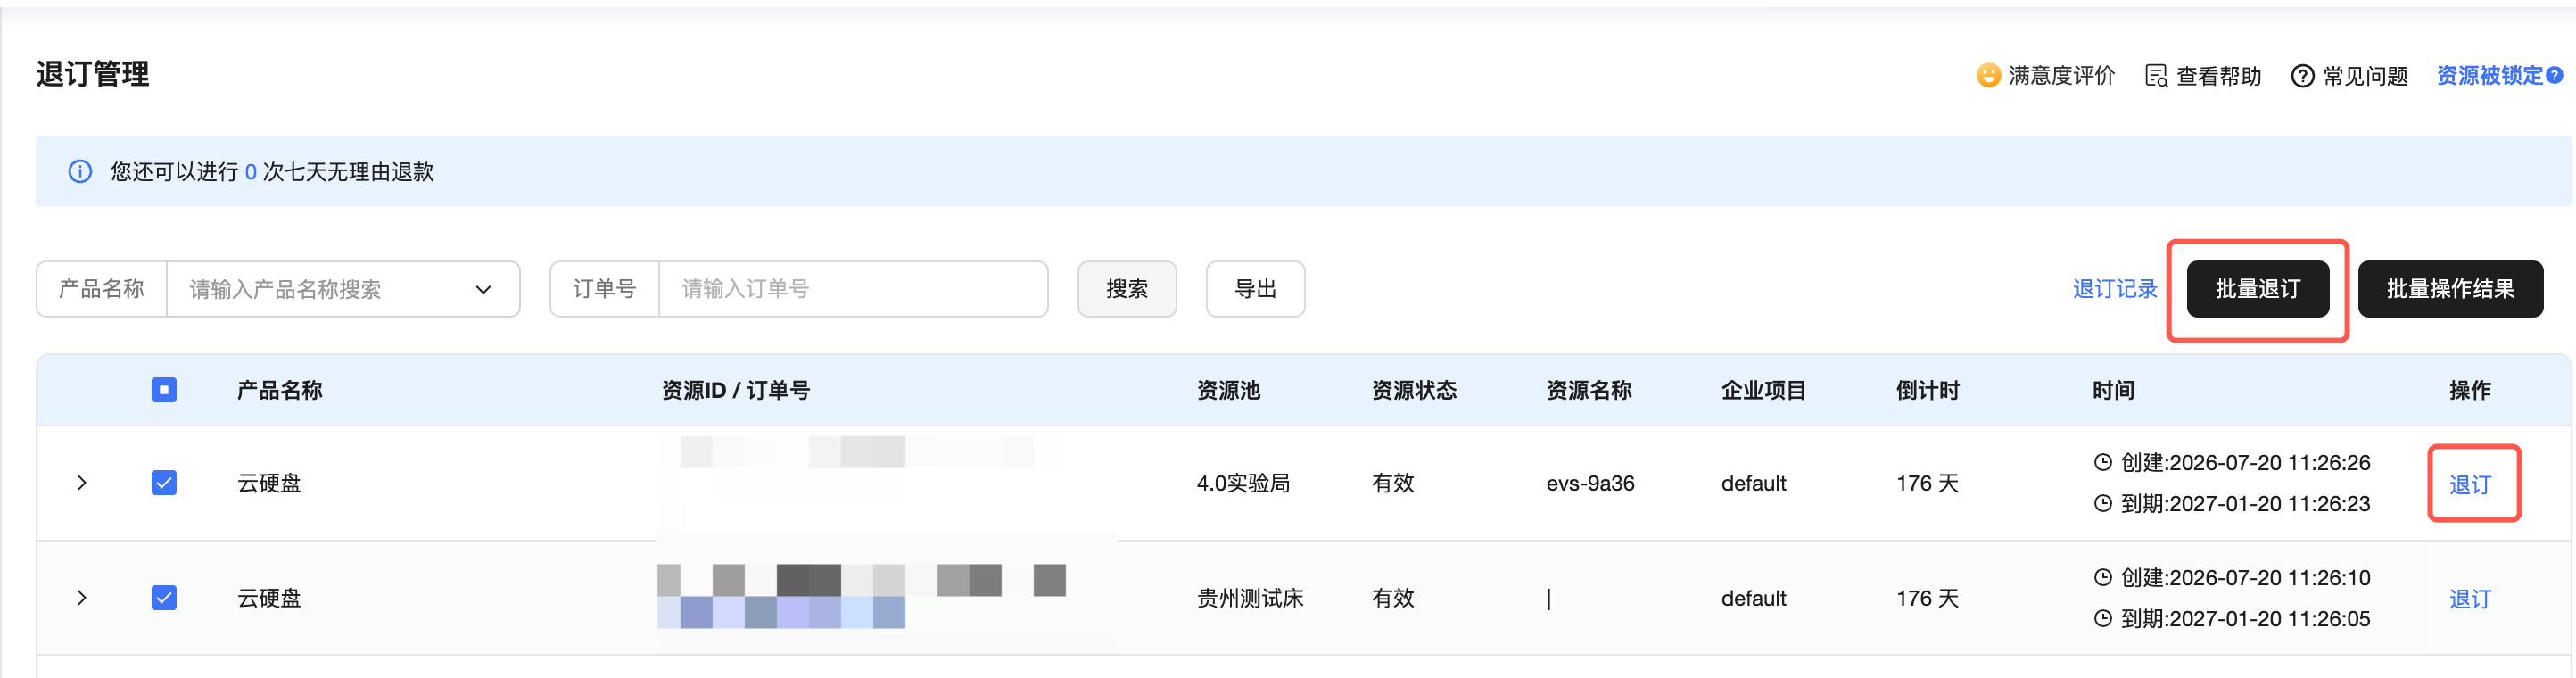Click the question mark beside 资源被锁定
Viewport: 2576px width, 678px height.
pyautogui.click(x=2554, y=75)
